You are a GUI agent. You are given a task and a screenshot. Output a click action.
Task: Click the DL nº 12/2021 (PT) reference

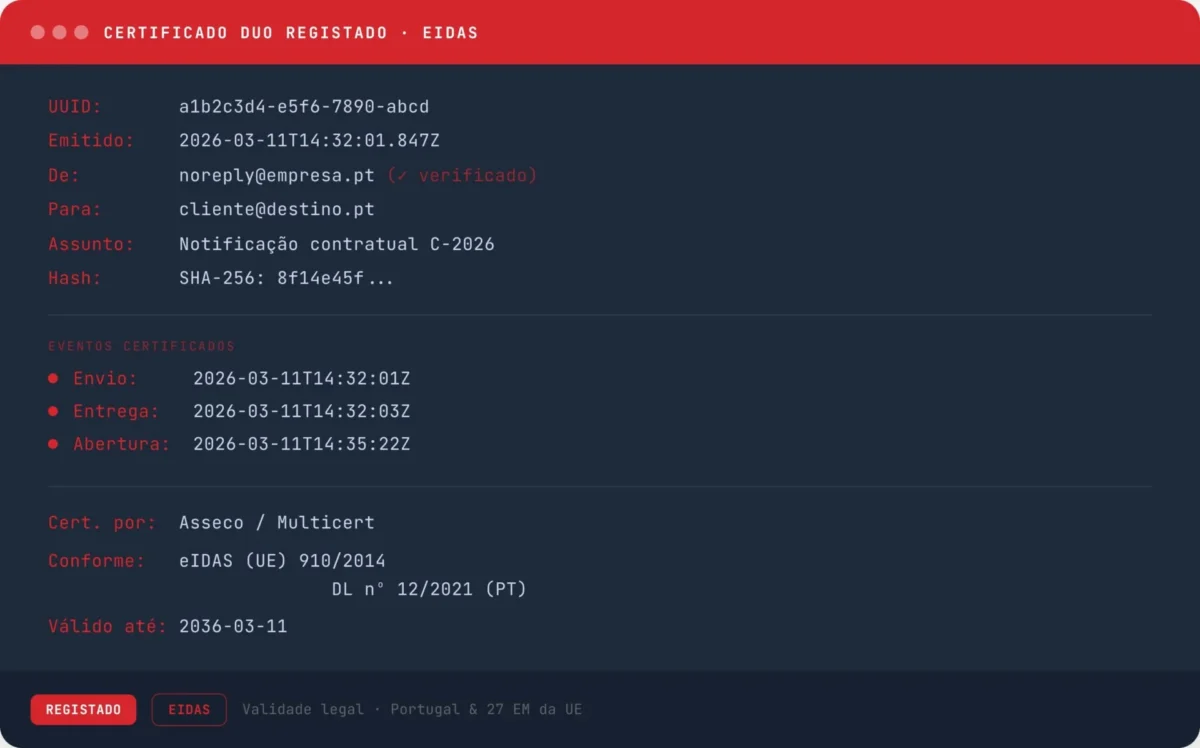429,590
